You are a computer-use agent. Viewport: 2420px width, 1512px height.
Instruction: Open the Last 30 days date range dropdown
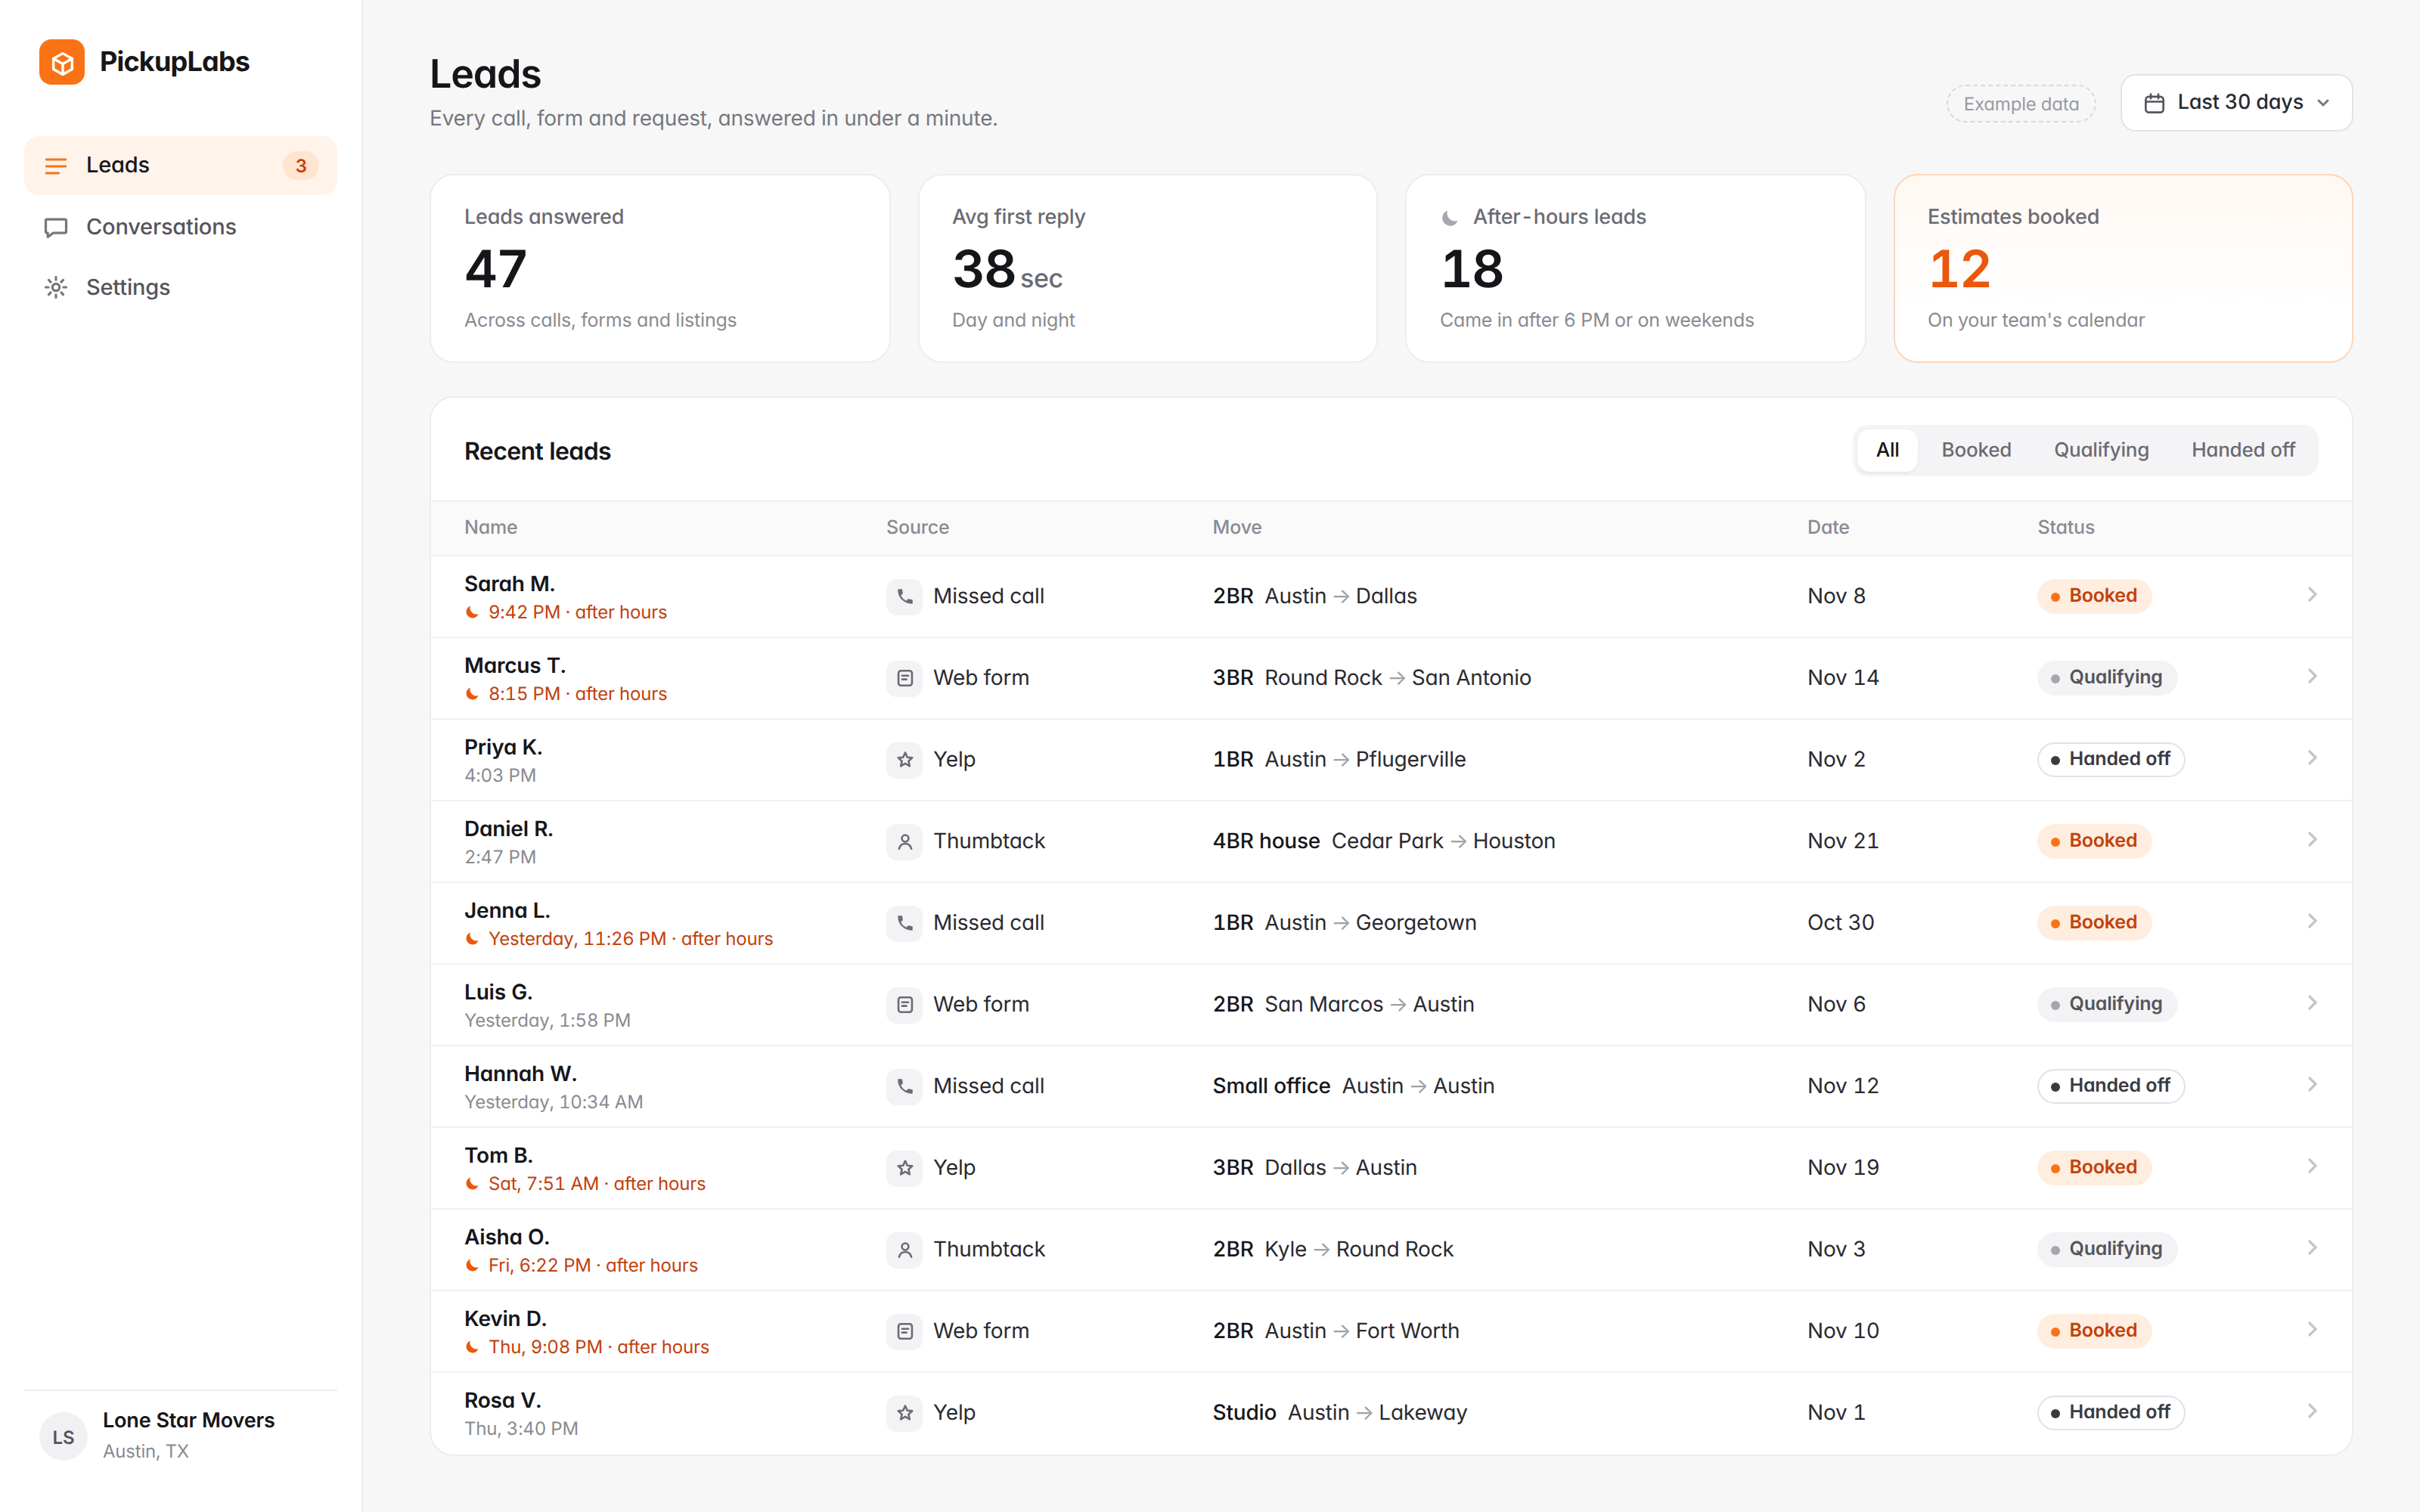(x=2236, y=103)
